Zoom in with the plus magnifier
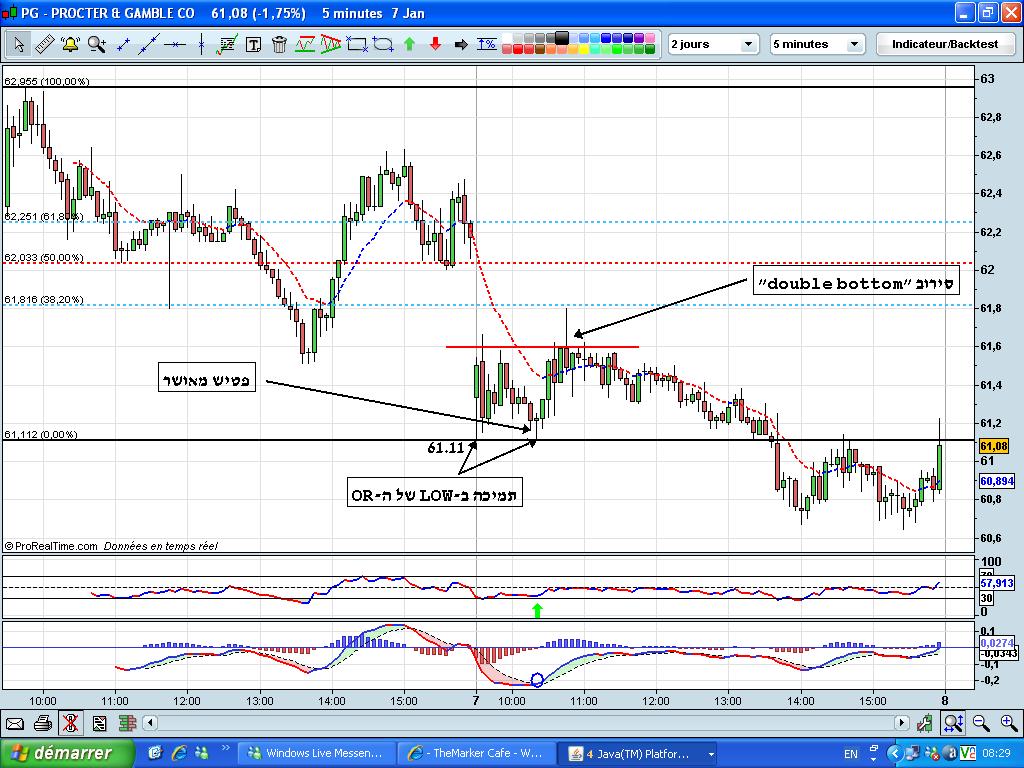Image resolution: width=1024 pixels, height=768 pixels. click(x=1009, y=722)
